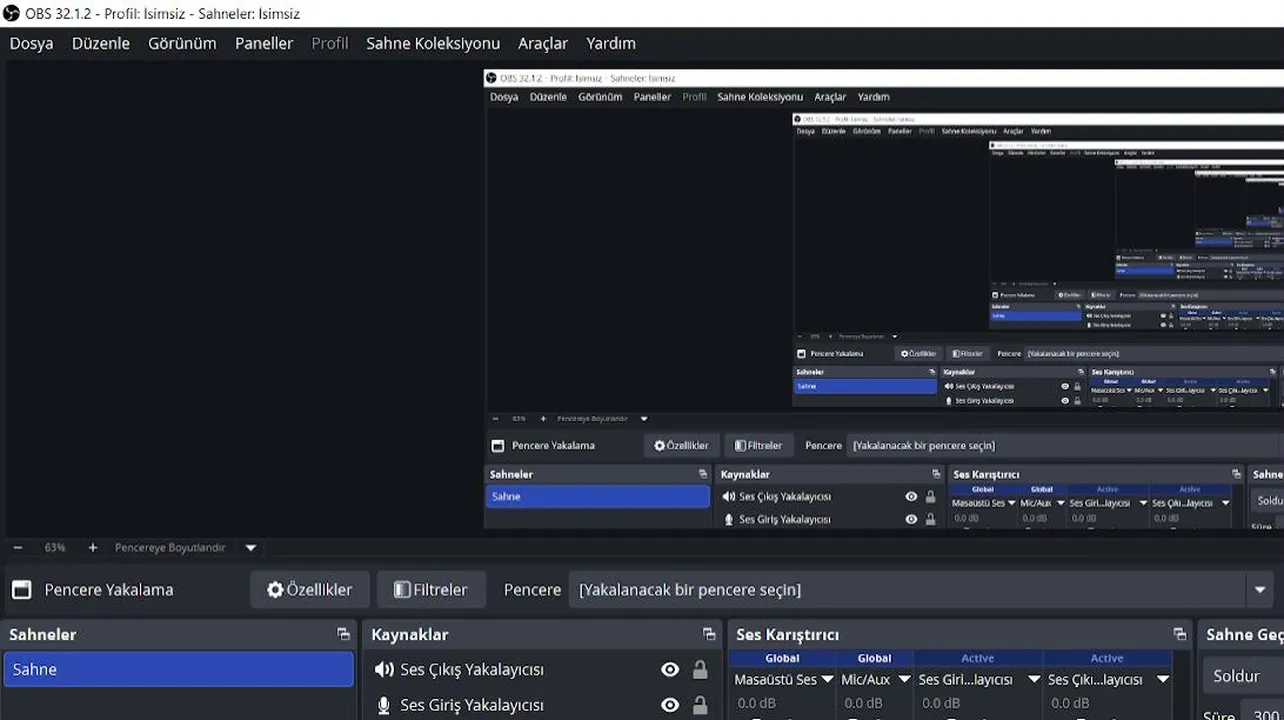Viewport: 1284px width, 720px height.
Task: Click the Active label above Ses Giri...layıcısı
Action: click(x=978, y=658)
